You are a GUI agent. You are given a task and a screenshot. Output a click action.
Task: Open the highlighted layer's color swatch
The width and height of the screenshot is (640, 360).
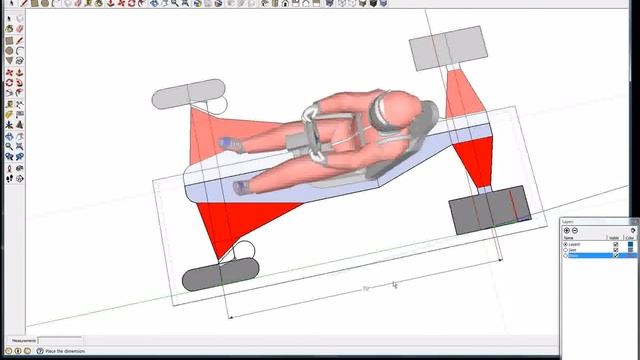631,256
